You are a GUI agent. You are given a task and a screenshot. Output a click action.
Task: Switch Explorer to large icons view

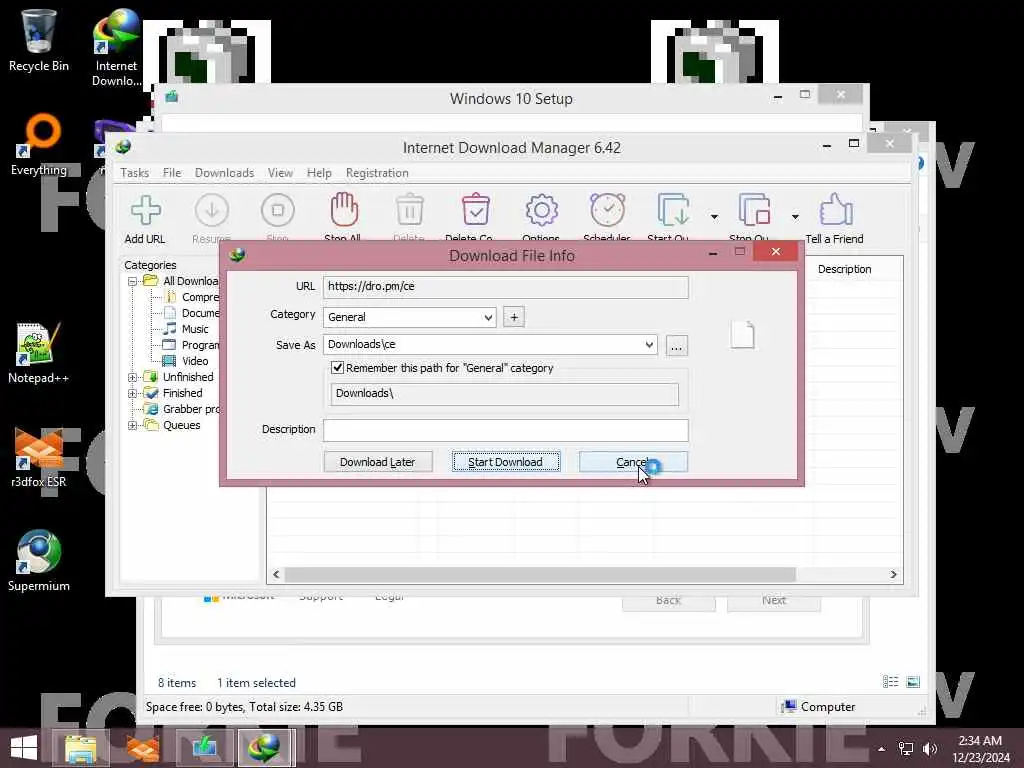913,682
